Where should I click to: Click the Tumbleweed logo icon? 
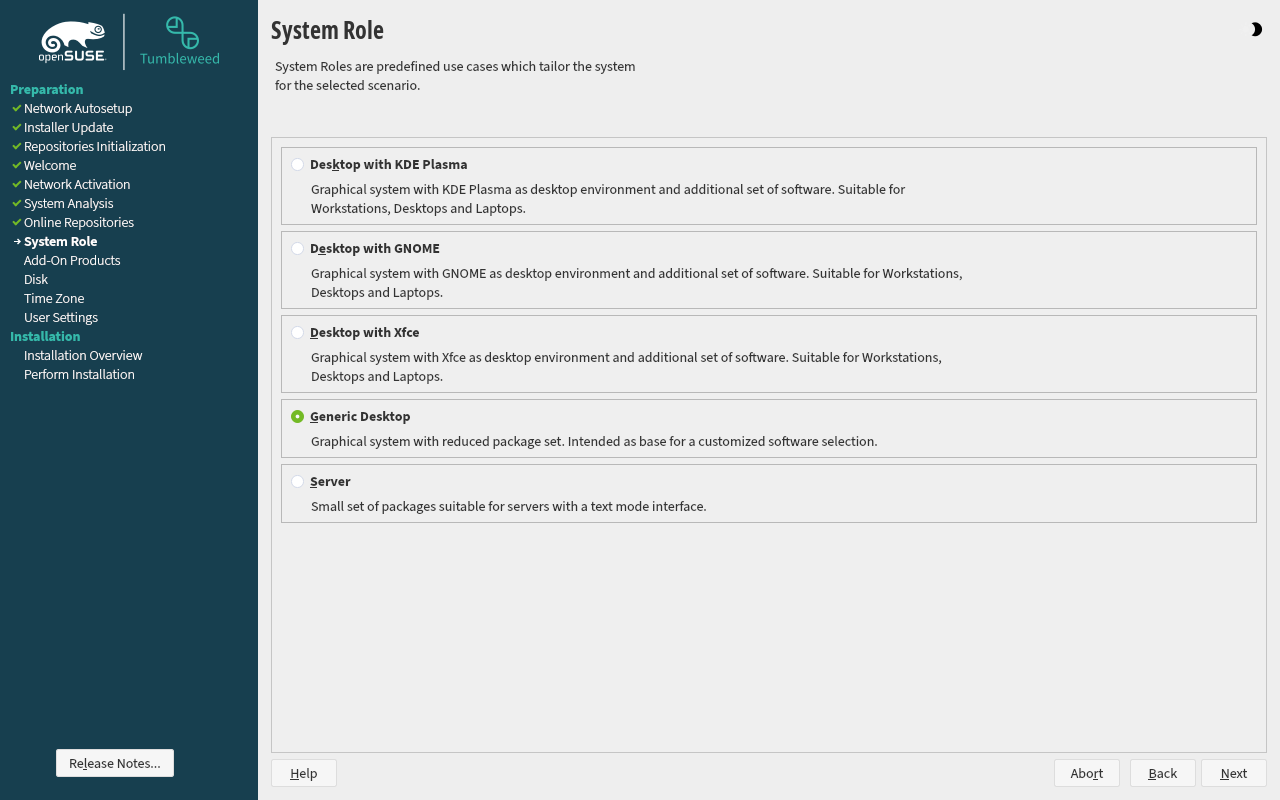click(x=181, y=33)
